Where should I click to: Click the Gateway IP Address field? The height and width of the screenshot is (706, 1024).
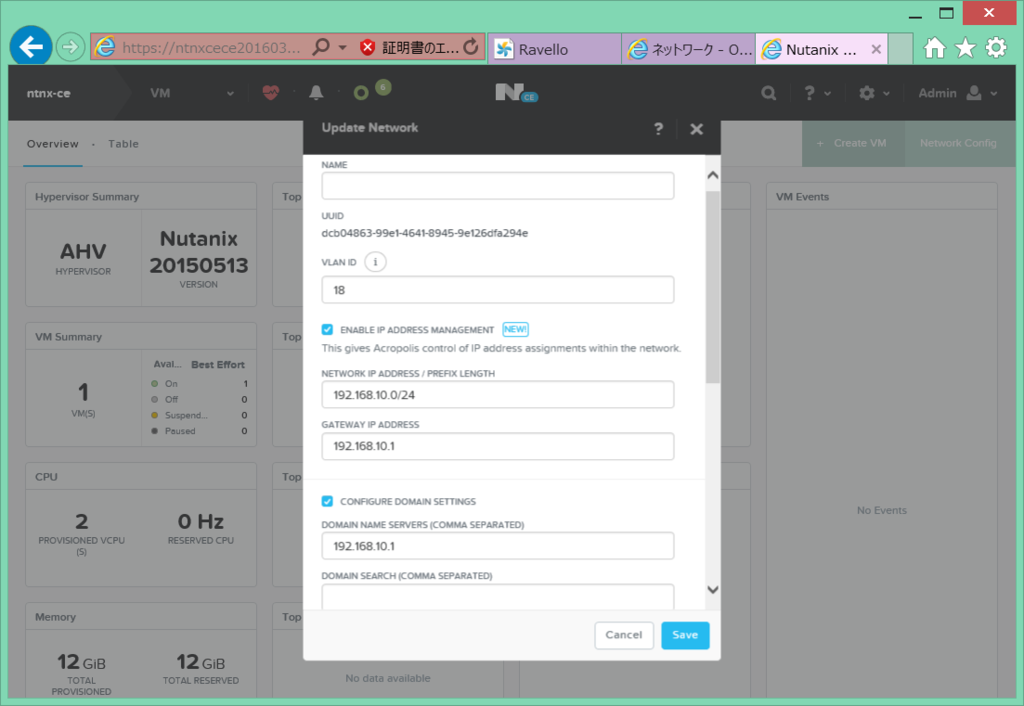tap(498, 446)
